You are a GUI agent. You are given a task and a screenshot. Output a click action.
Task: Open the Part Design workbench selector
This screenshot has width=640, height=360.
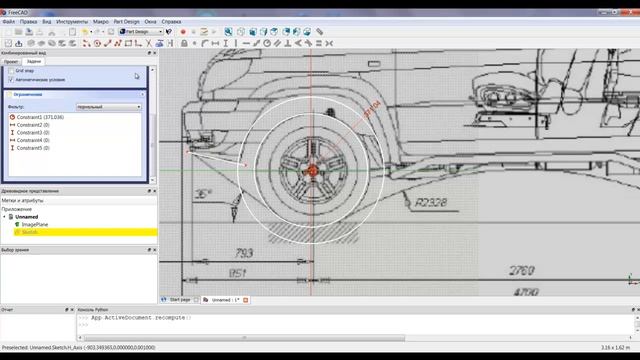click(x=141, y=31)
